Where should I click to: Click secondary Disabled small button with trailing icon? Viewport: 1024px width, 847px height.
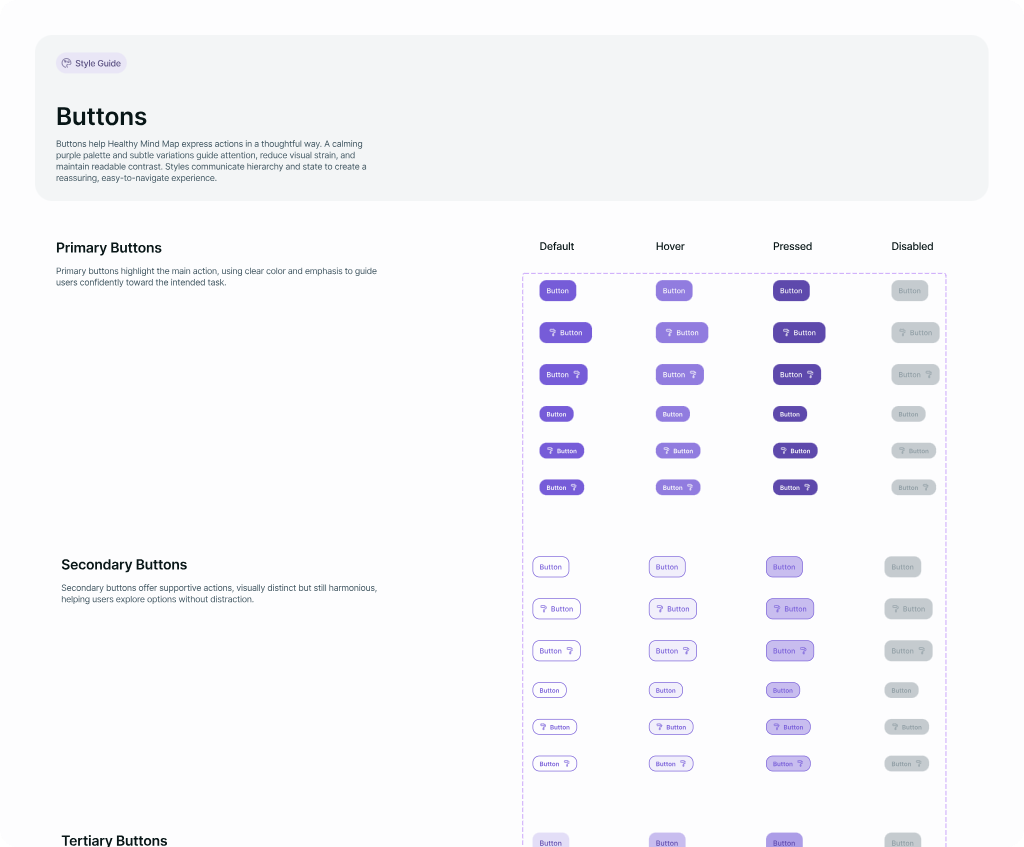906,763
